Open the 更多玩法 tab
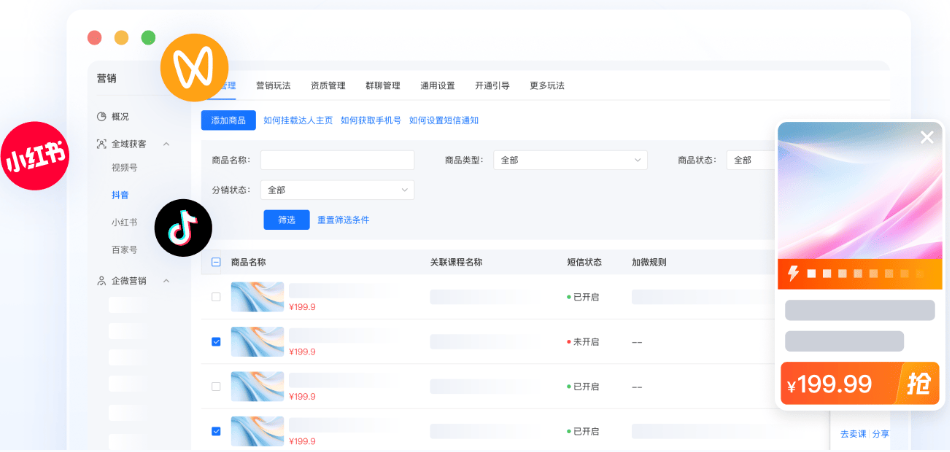The image size is (950, 452). click(547, 85)
